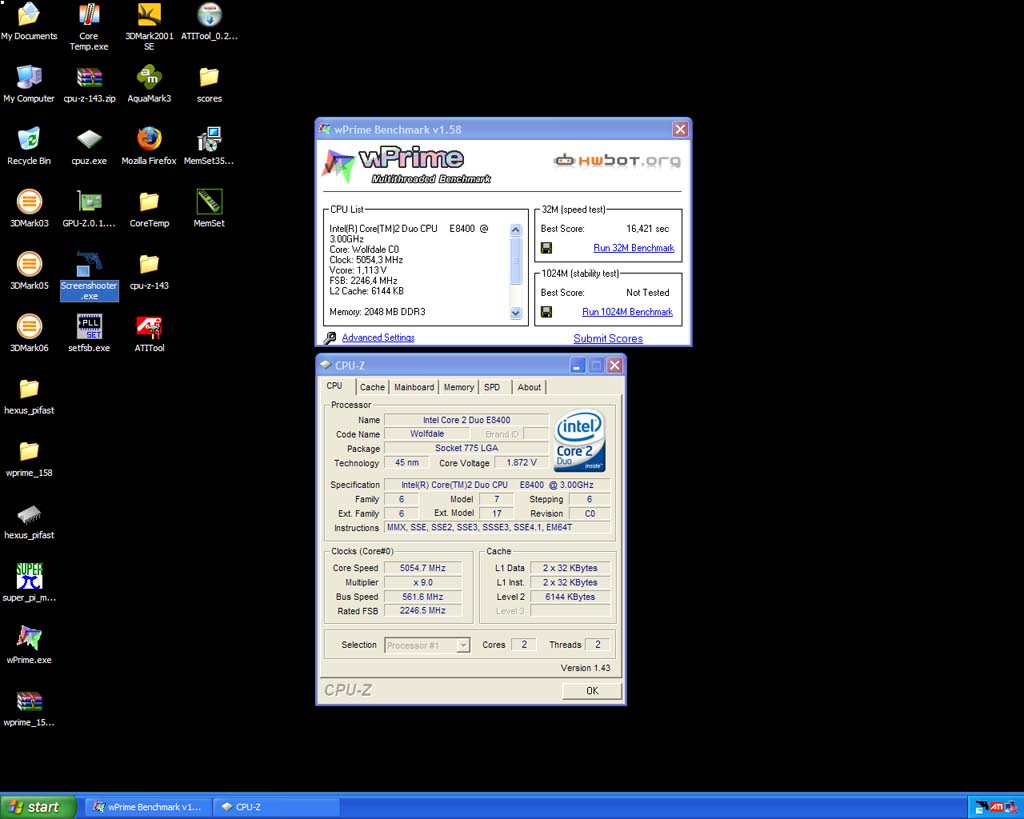Minimize the CPU-Z window
The image size is (1024, 819).
577,366
